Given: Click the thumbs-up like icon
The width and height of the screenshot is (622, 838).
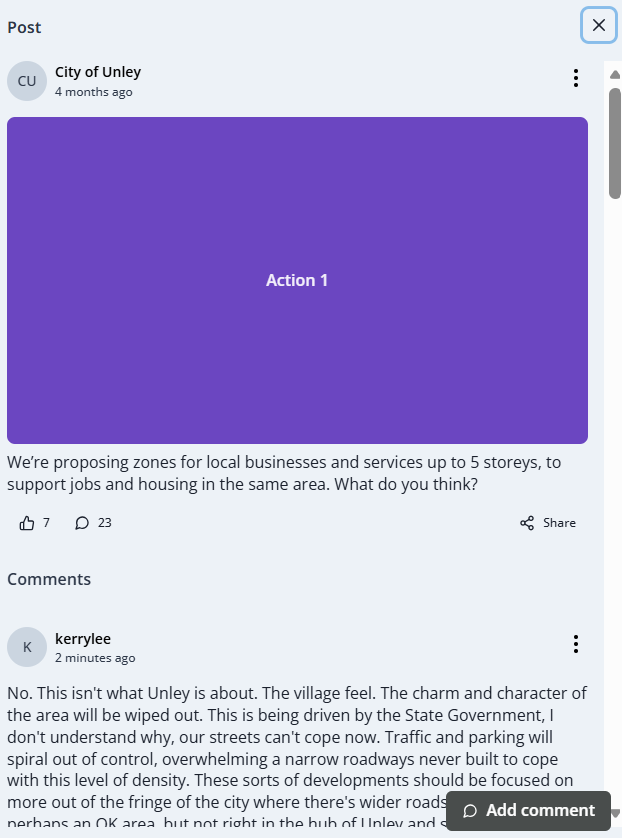Looking at the screenshot, I should 27,523.
